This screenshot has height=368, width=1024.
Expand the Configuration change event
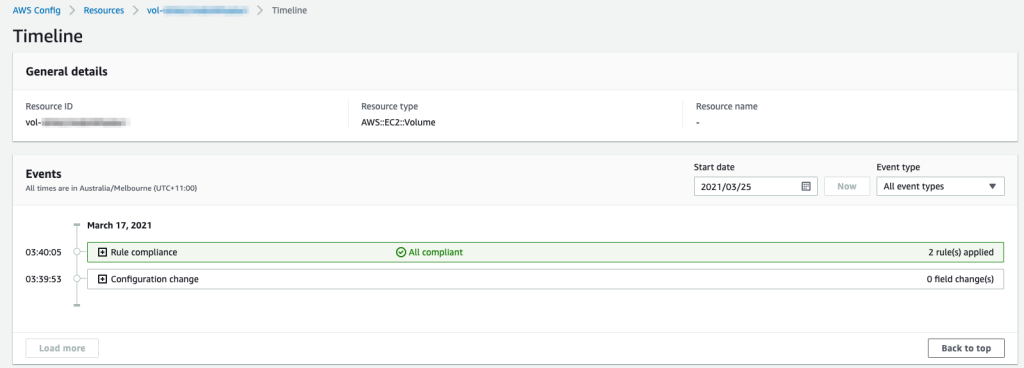[103, 279]
